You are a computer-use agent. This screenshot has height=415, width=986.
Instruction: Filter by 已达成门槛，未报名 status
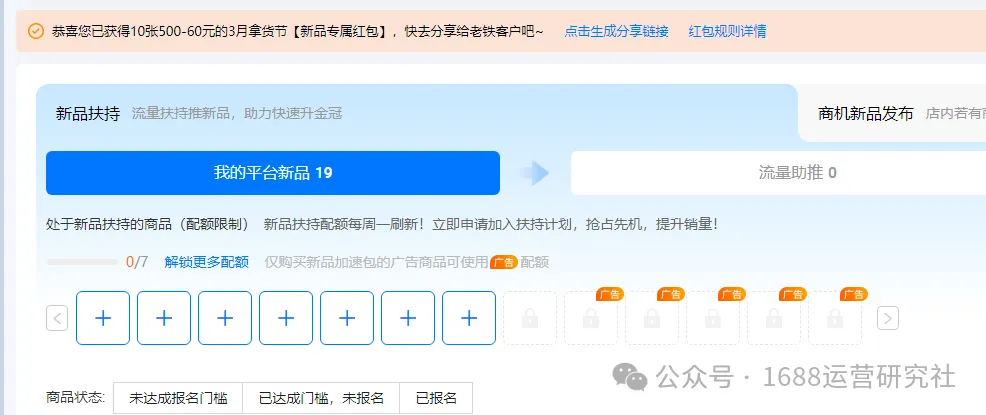(321, 398)
